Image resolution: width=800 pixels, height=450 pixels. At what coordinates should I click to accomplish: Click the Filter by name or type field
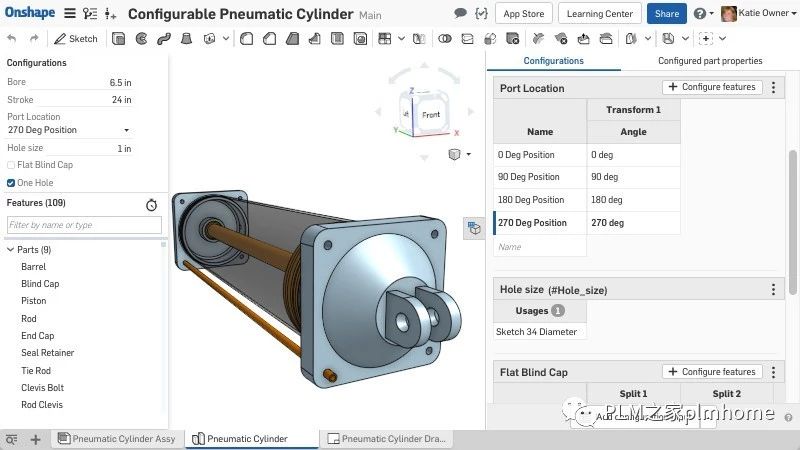tap(84, 225)
